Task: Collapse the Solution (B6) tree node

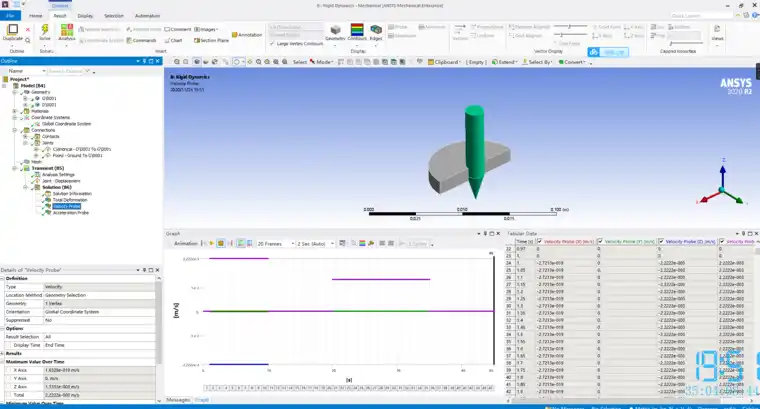Action: (x=25, y=187)
